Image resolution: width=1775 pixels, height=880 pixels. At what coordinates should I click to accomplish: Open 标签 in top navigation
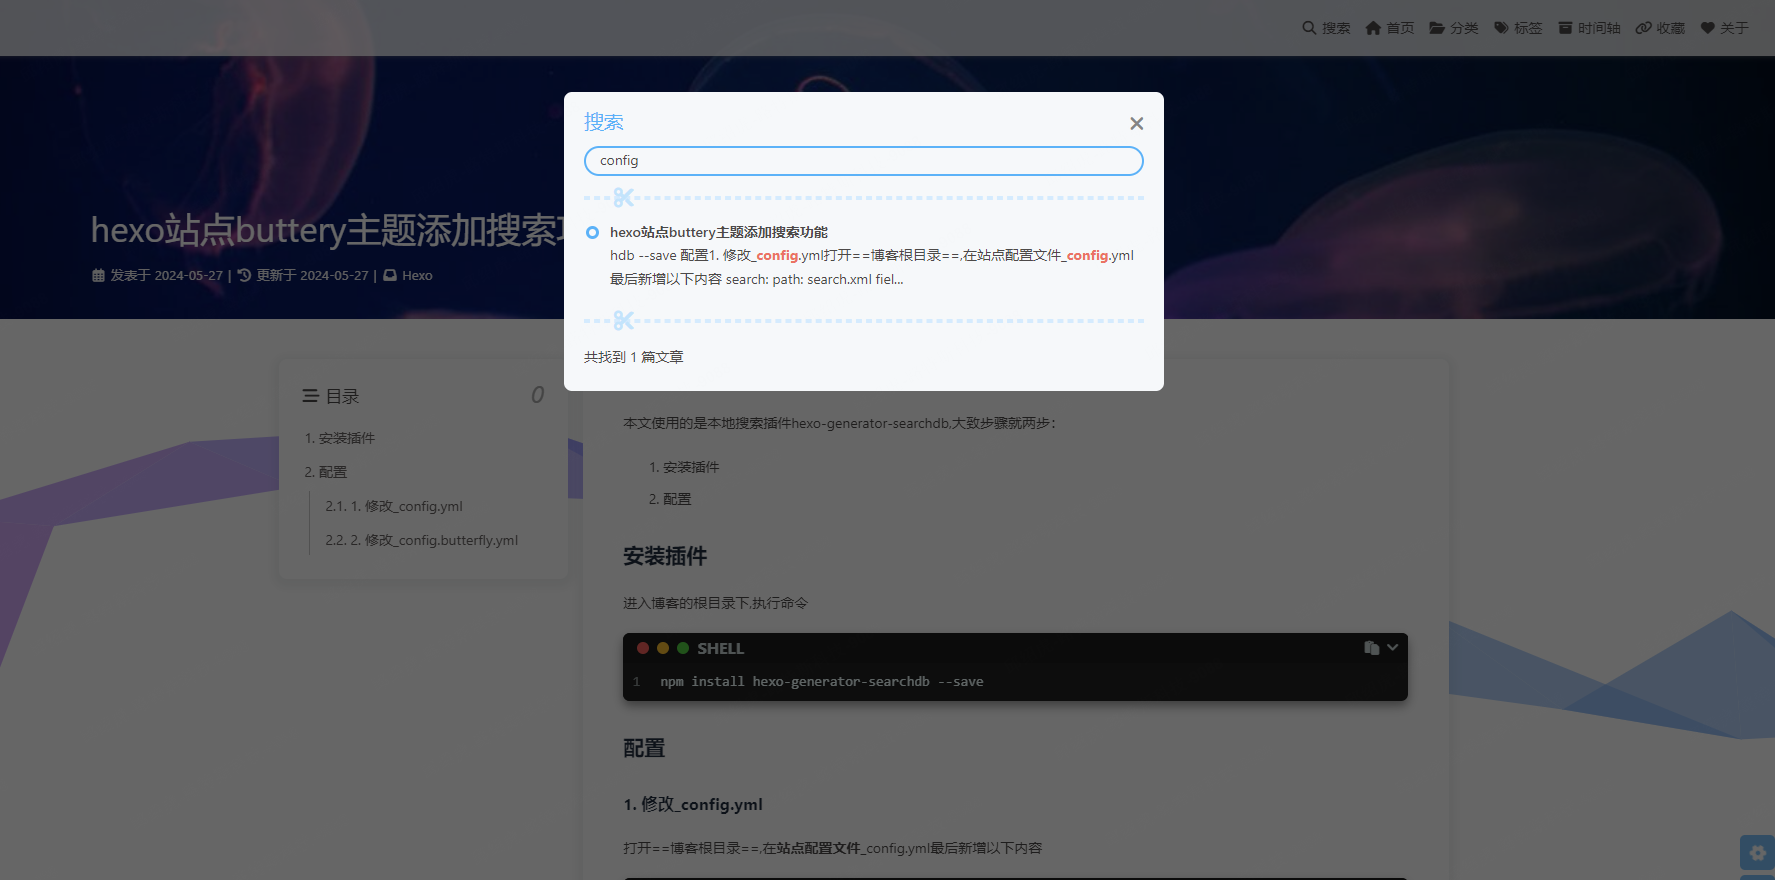tap(1518, 28)
